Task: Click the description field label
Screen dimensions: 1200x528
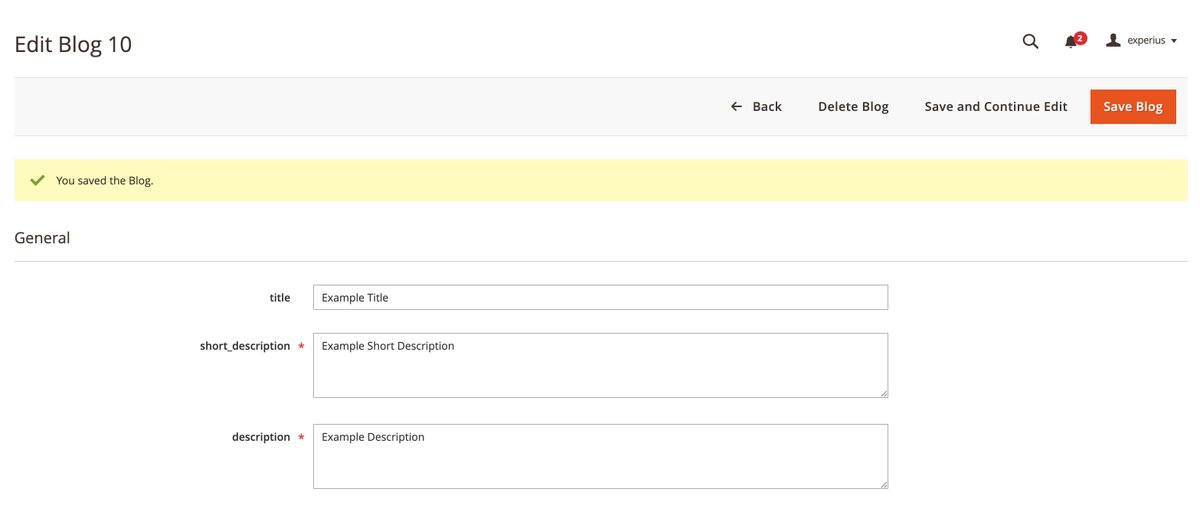Action: (x=261, y=437)
